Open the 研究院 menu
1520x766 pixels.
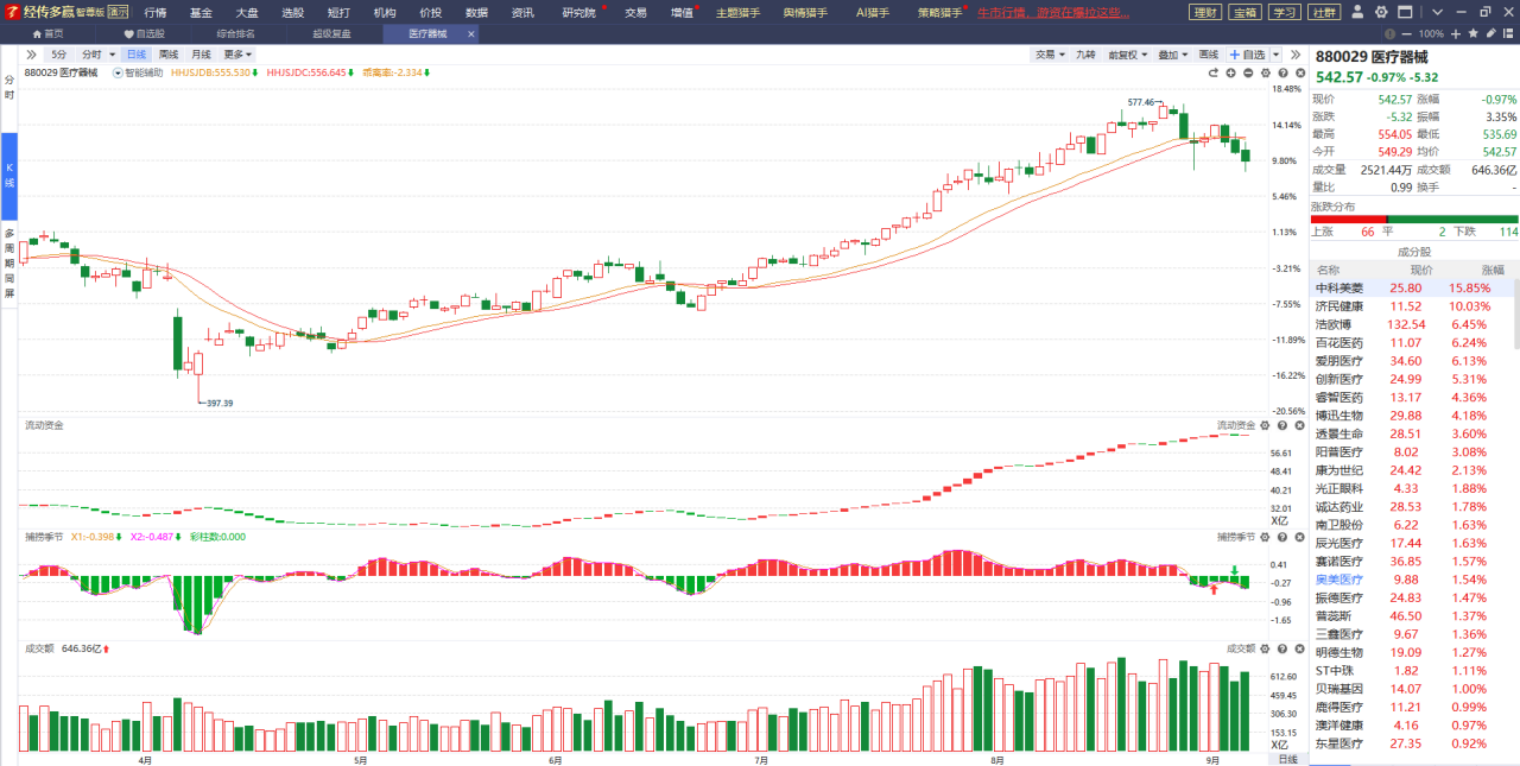click(578, 12)
